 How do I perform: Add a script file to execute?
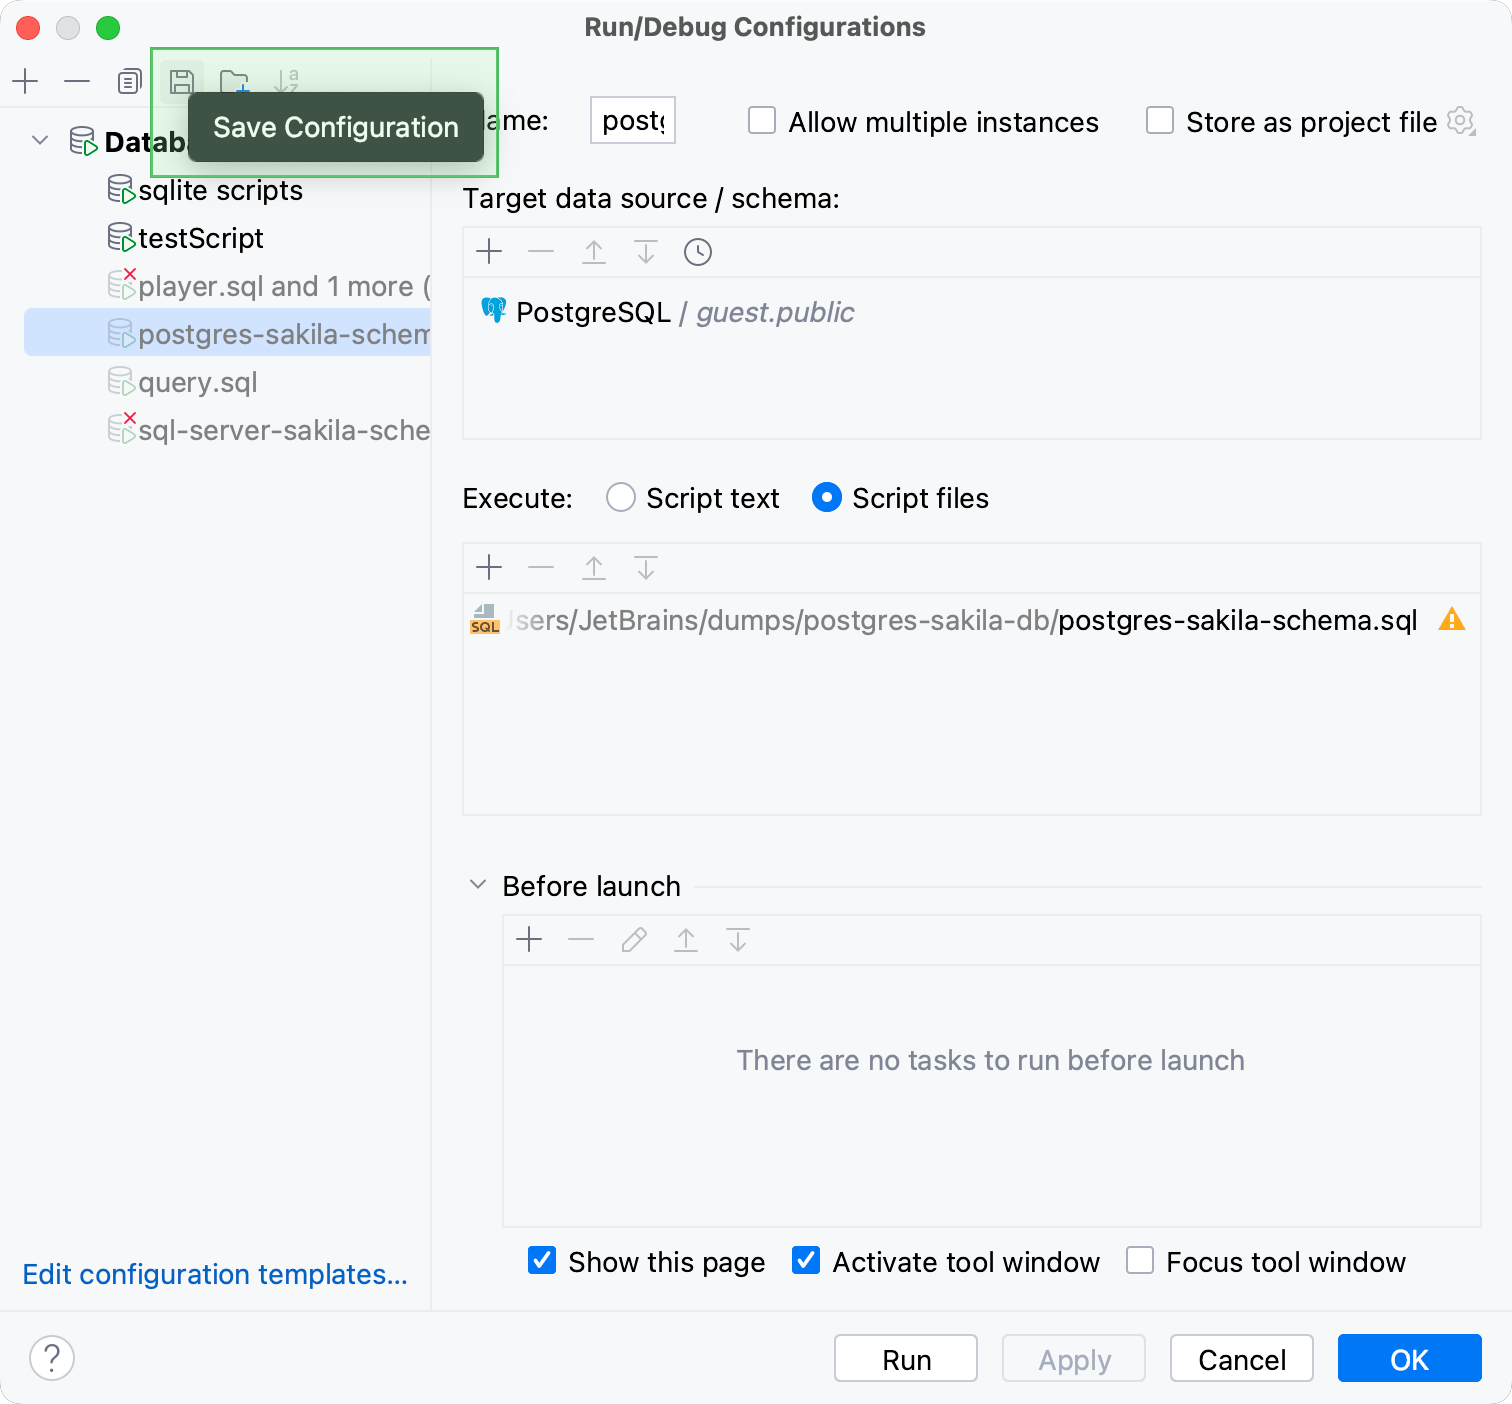pos(489,567)
